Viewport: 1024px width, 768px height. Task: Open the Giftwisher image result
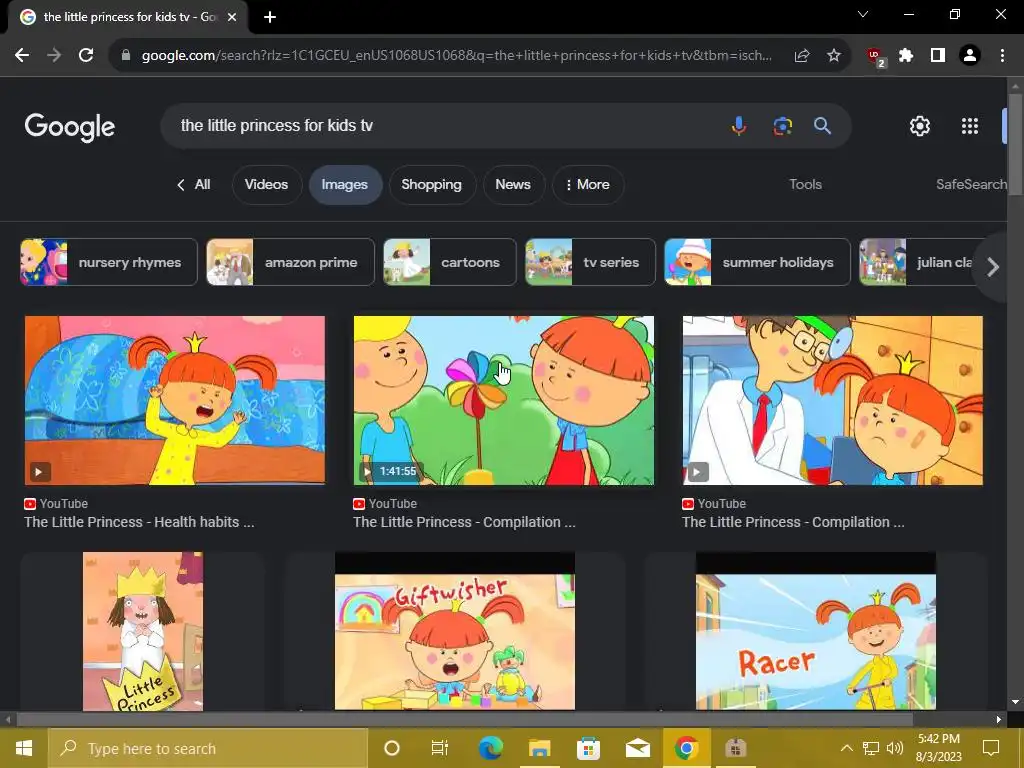pyautogui.click(x=455, y=631)
